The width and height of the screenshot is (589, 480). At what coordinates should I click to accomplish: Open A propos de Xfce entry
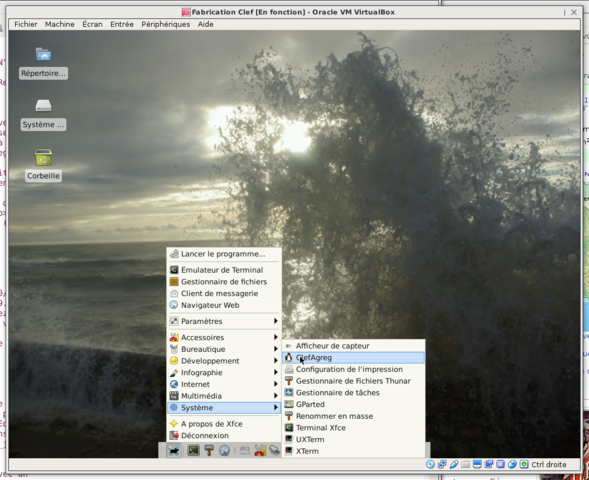click(224, 424)
